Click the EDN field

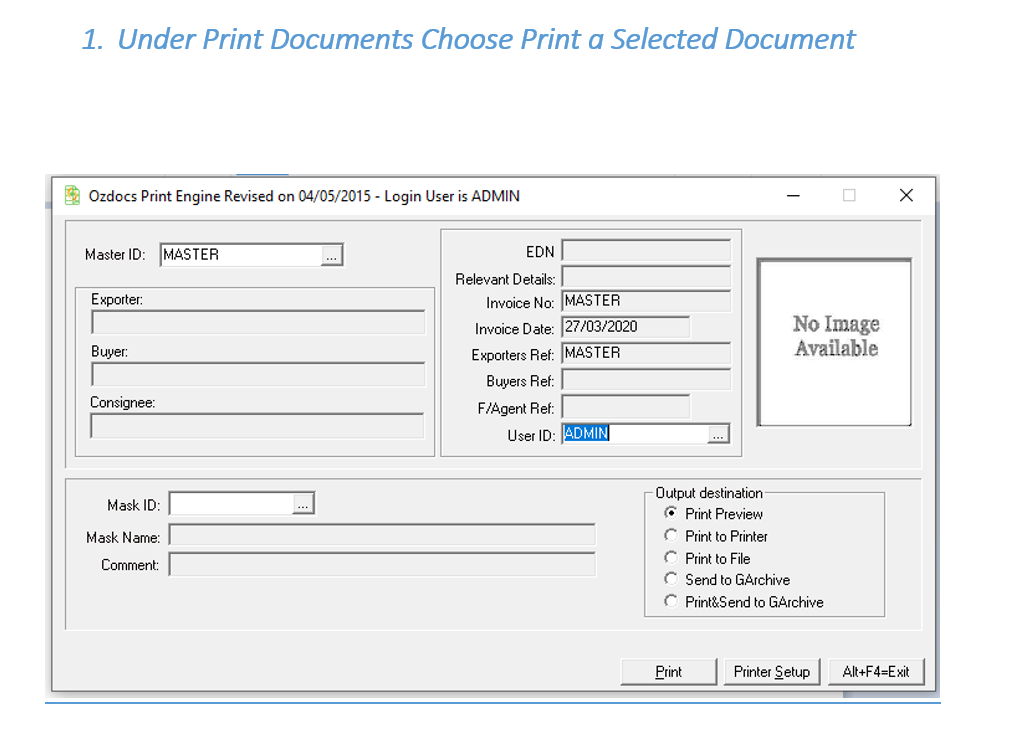coord(646,250)
